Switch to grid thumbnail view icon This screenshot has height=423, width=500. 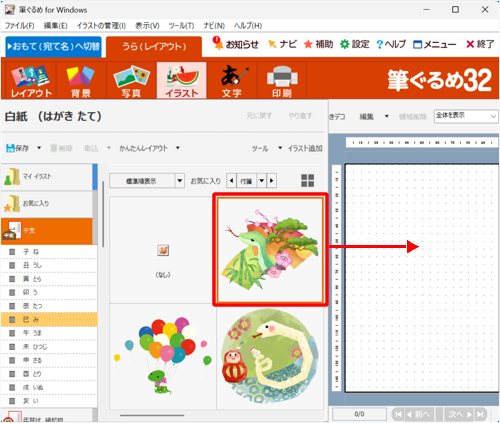point(307,181)
